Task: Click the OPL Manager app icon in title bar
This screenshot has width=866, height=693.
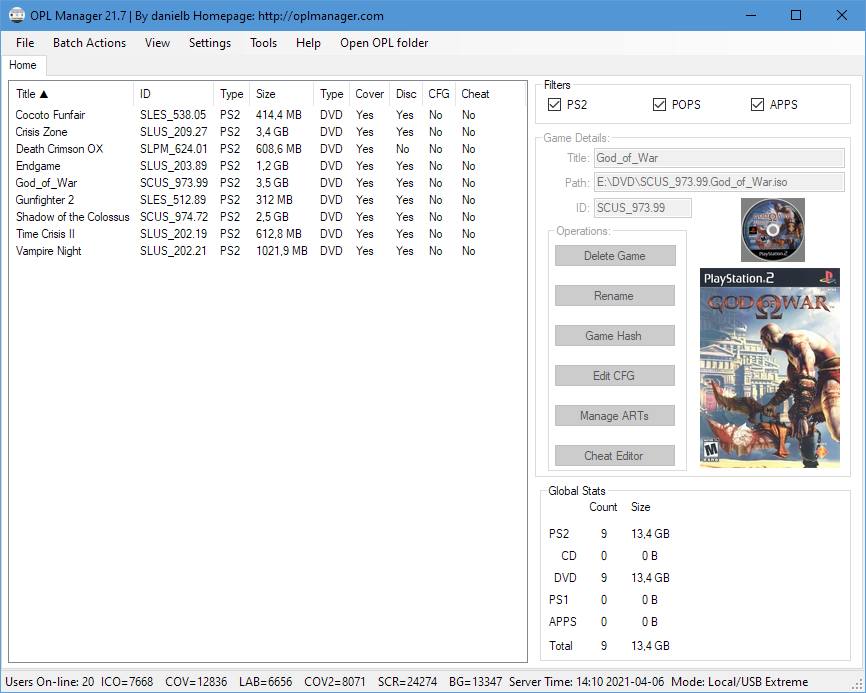Action: (x=17, y=15)
